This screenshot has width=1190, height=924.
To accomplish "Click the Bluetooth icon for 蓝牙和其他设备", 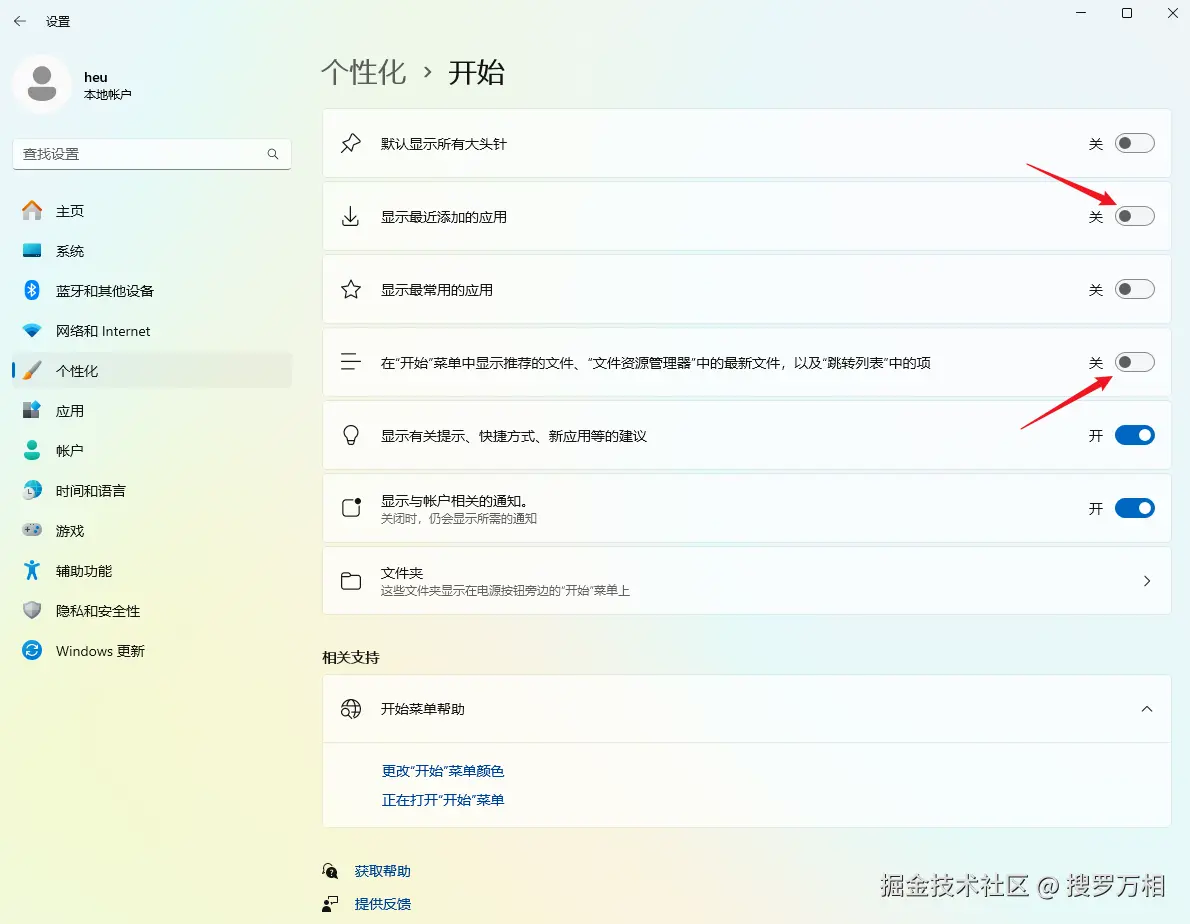I will point(32,291).
